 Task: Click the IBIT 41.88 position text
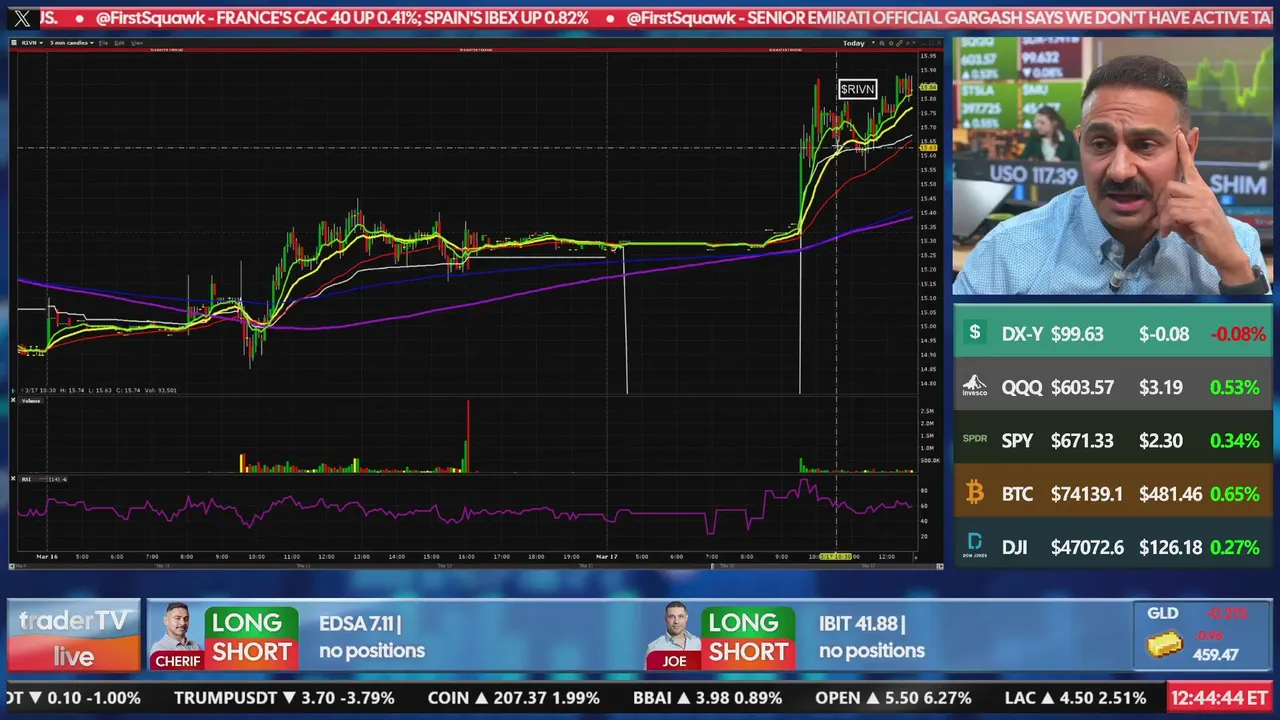point(862,624)
